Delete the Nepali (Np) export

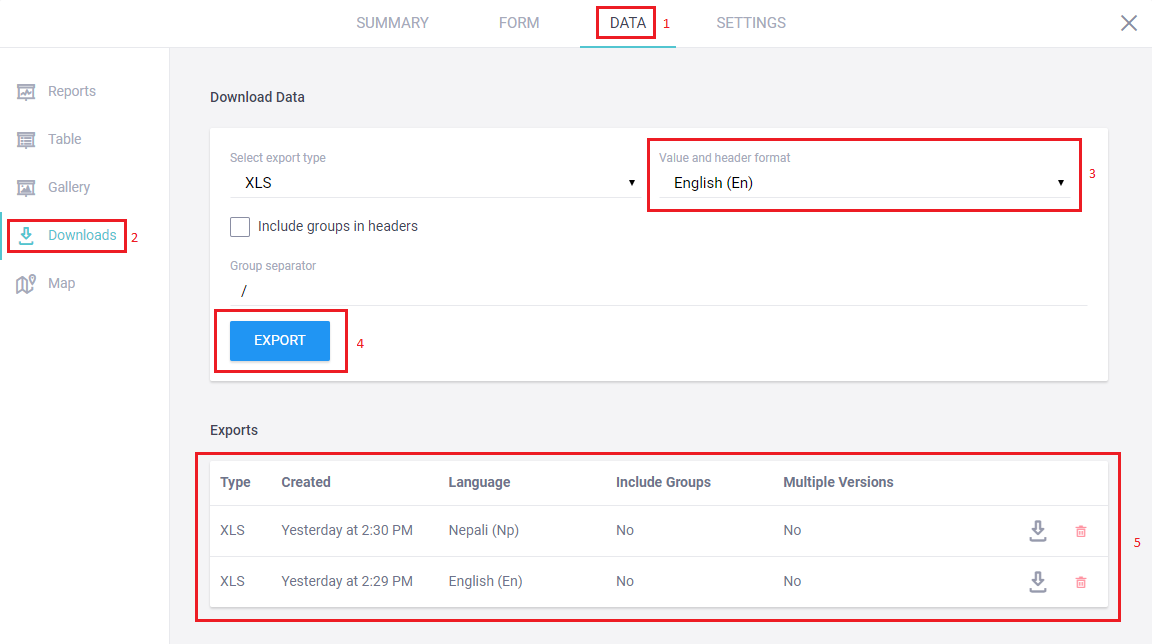pyautogui.click(x=1081, y=531)
